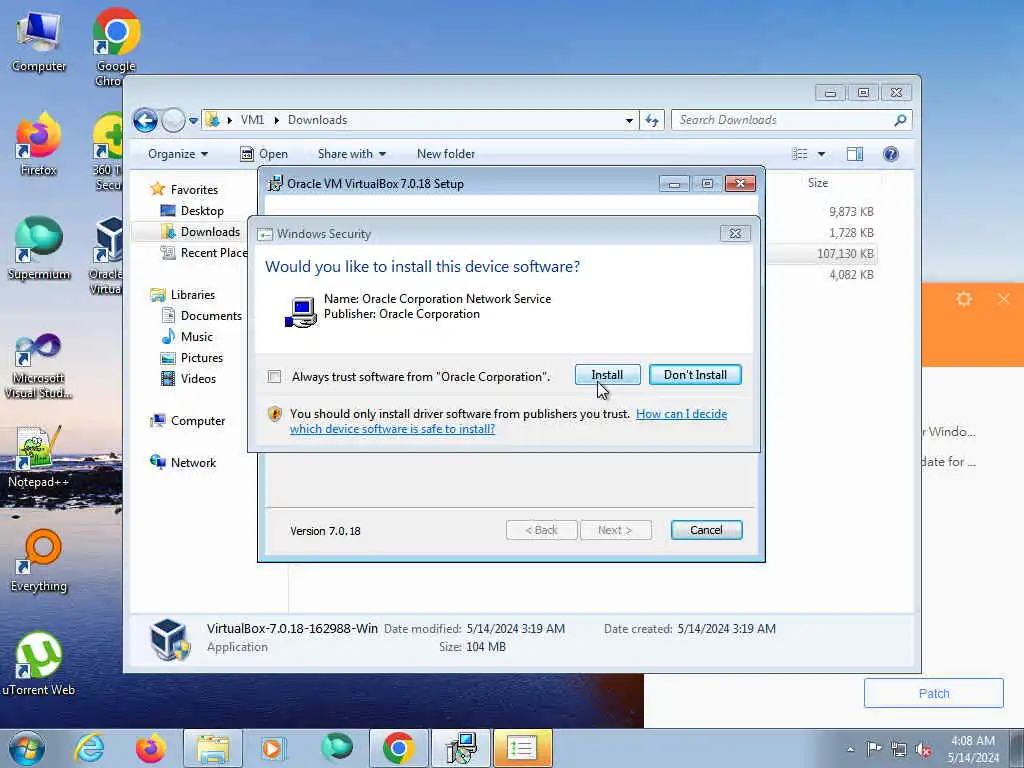Click the Firefox desktop icon
Viewport: 1024px width, 768px height.
pos(39,145)
